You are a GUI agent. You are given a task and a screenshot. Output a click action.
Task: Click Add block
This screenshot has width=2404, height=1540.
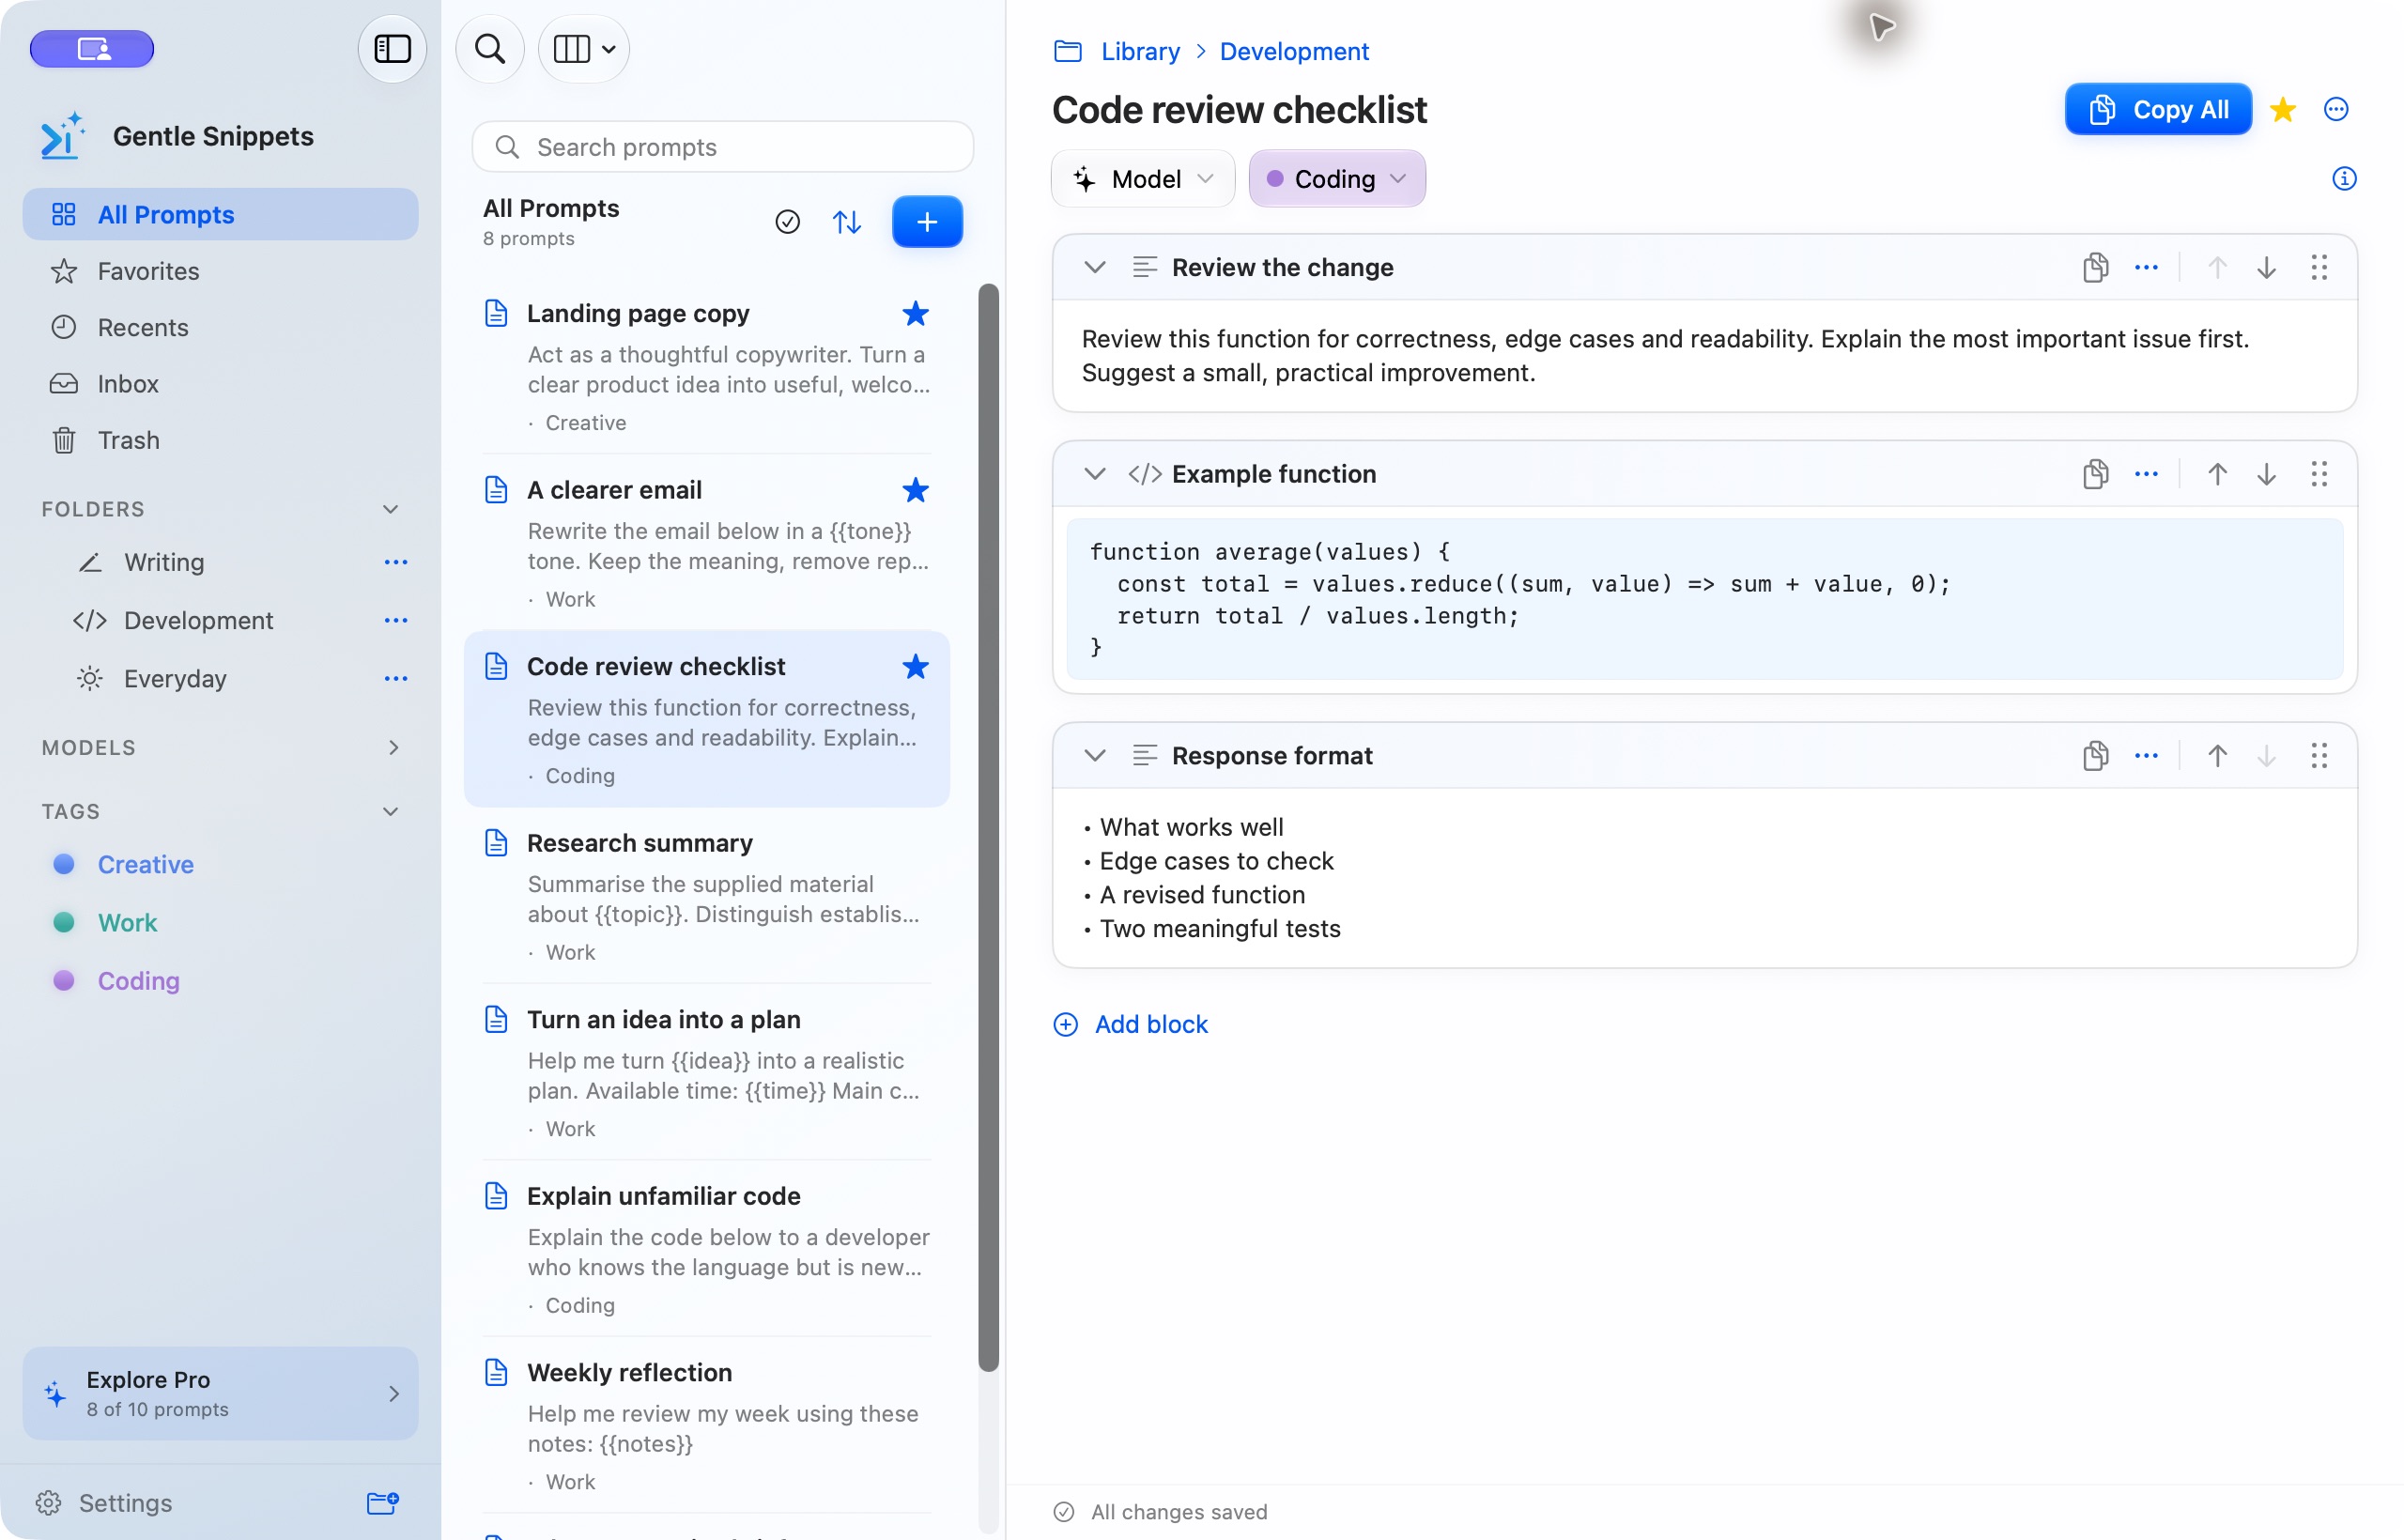click(1130, 1025)
